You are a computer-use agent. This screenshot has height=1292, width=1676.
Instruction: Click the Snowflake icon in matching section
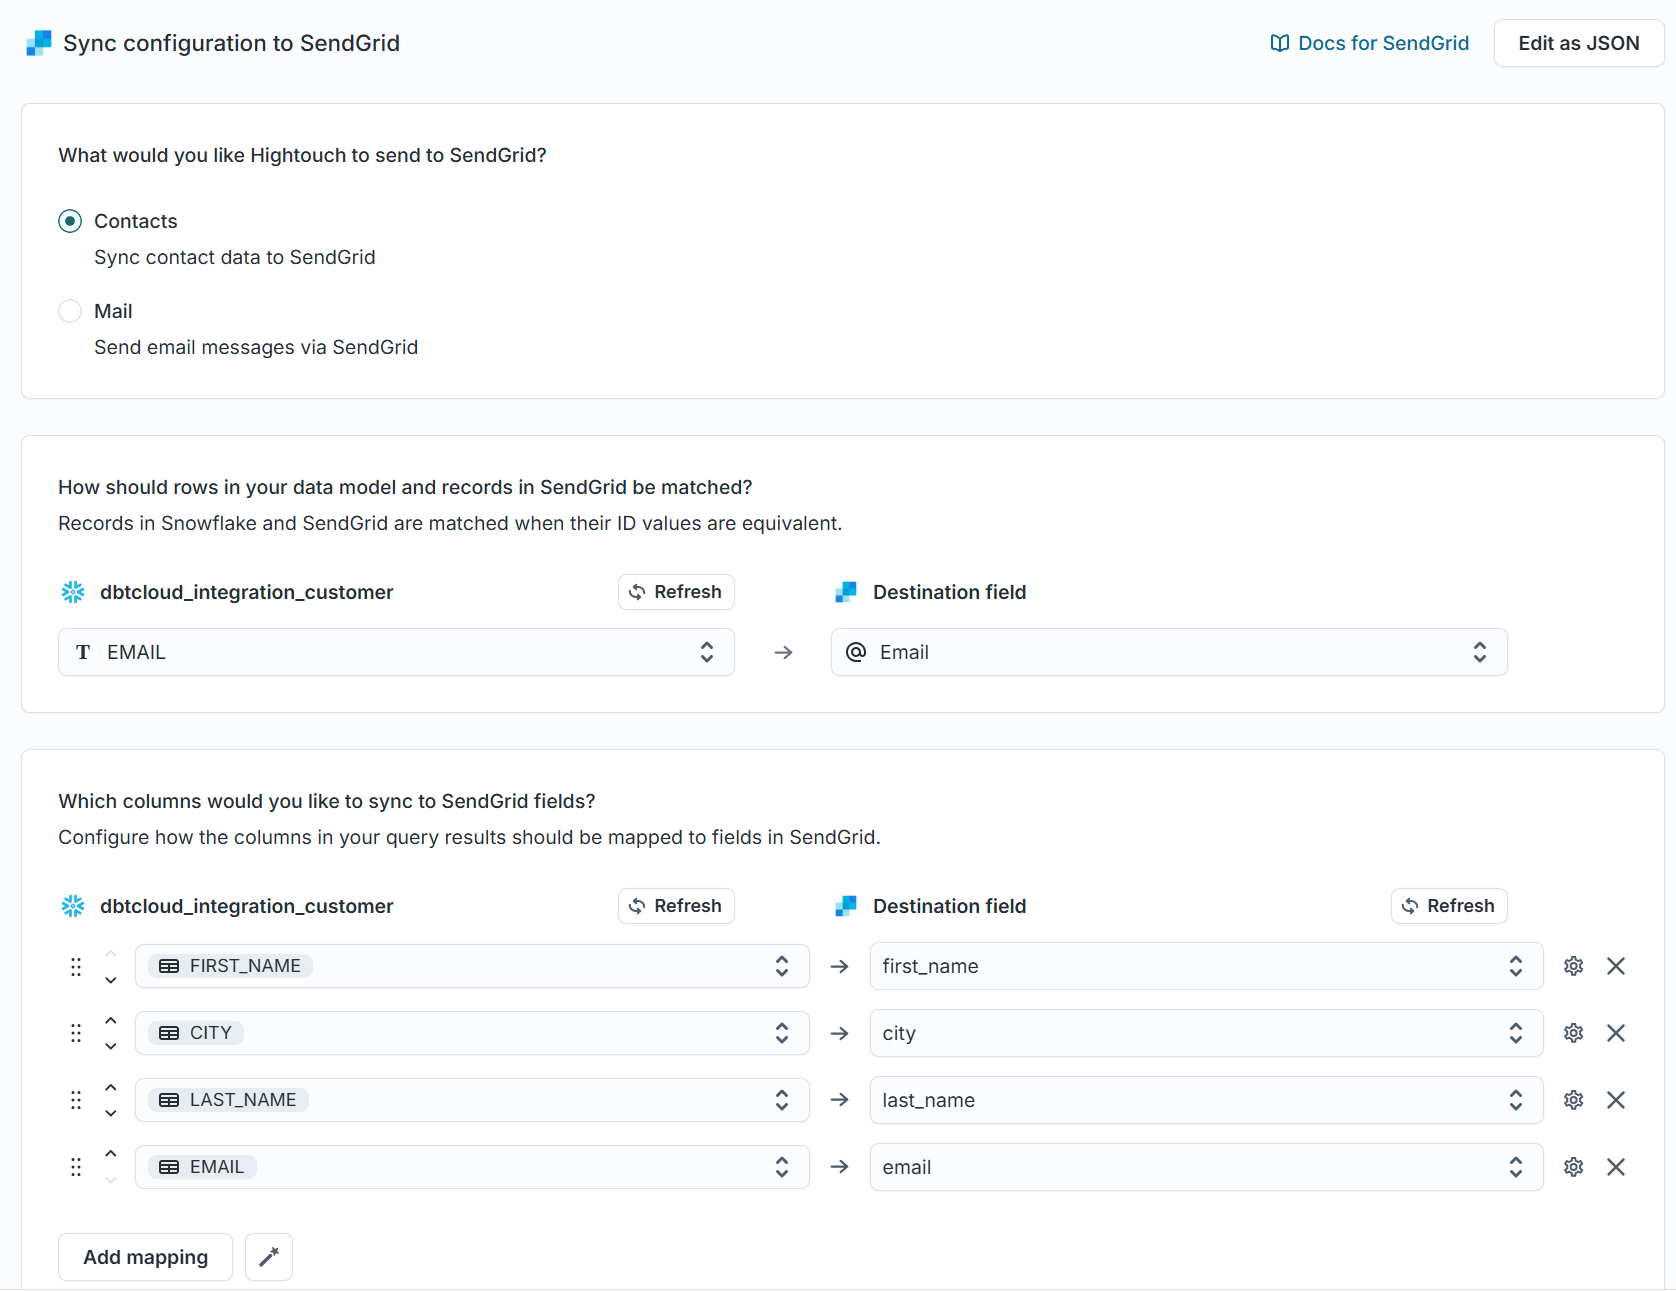73,592
